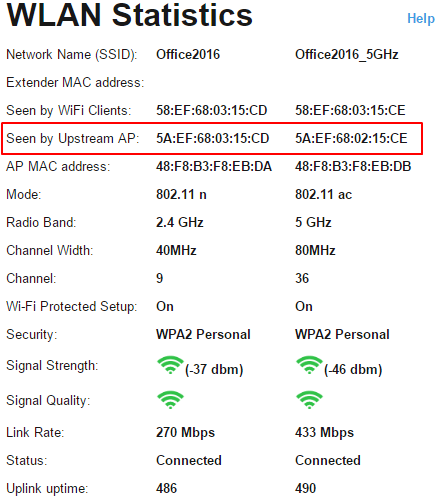This screenshot has height=500, width=446.
Task: Click AP MAC address 48:F8:B3:F8:EB:DB
Action: coord(353,166)
